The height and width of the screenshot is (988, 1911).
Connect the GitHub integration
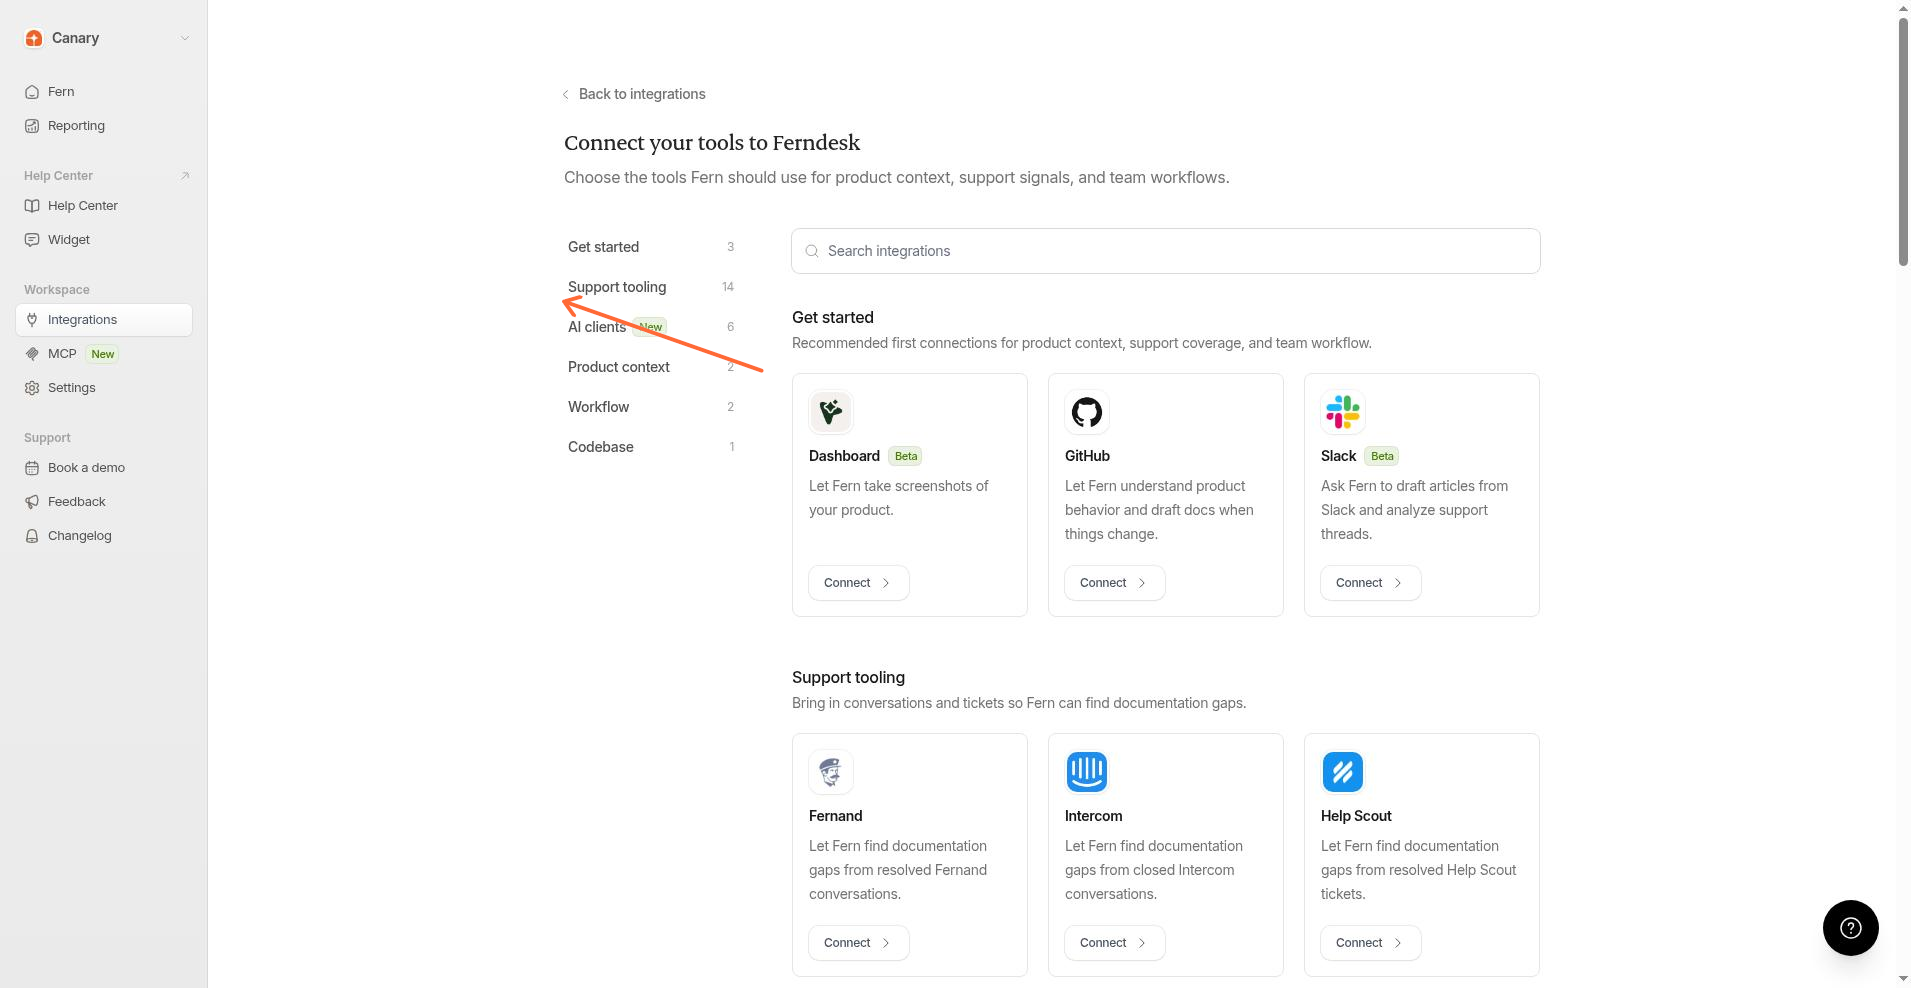(1115, 583)
